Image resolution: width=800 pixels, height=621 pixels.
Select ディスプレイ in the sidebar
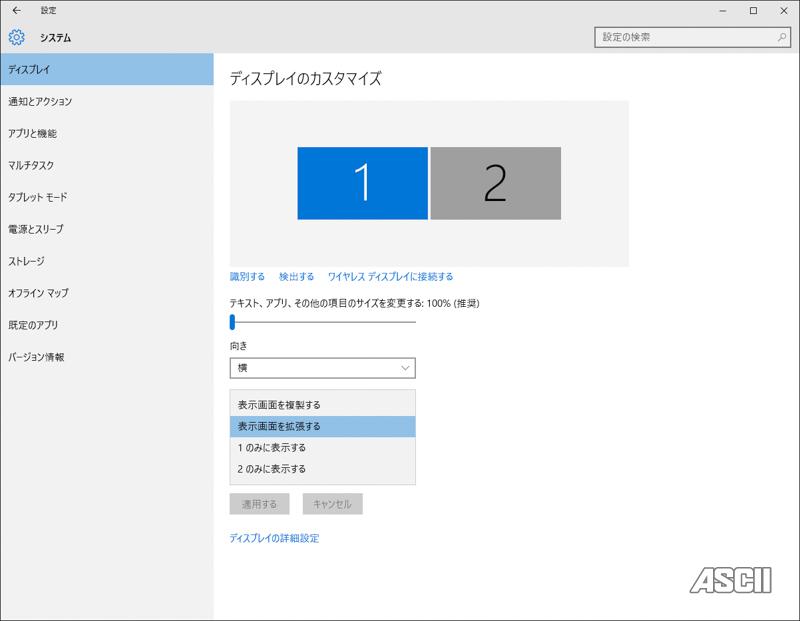tap(107, 69)
